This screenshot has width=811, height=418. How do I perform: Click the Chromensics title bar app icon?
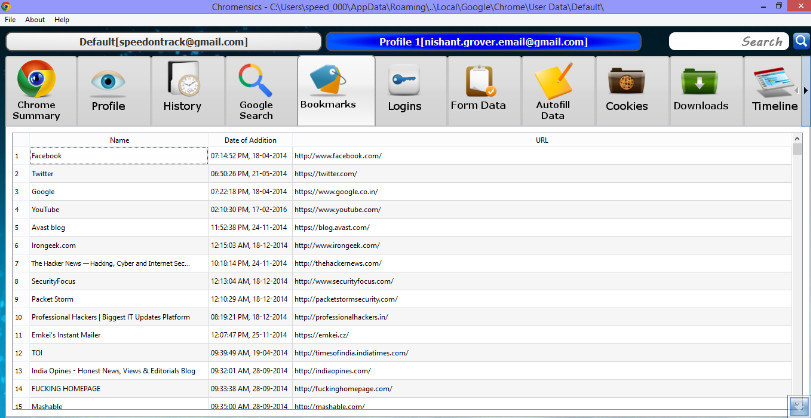[6, 6]
